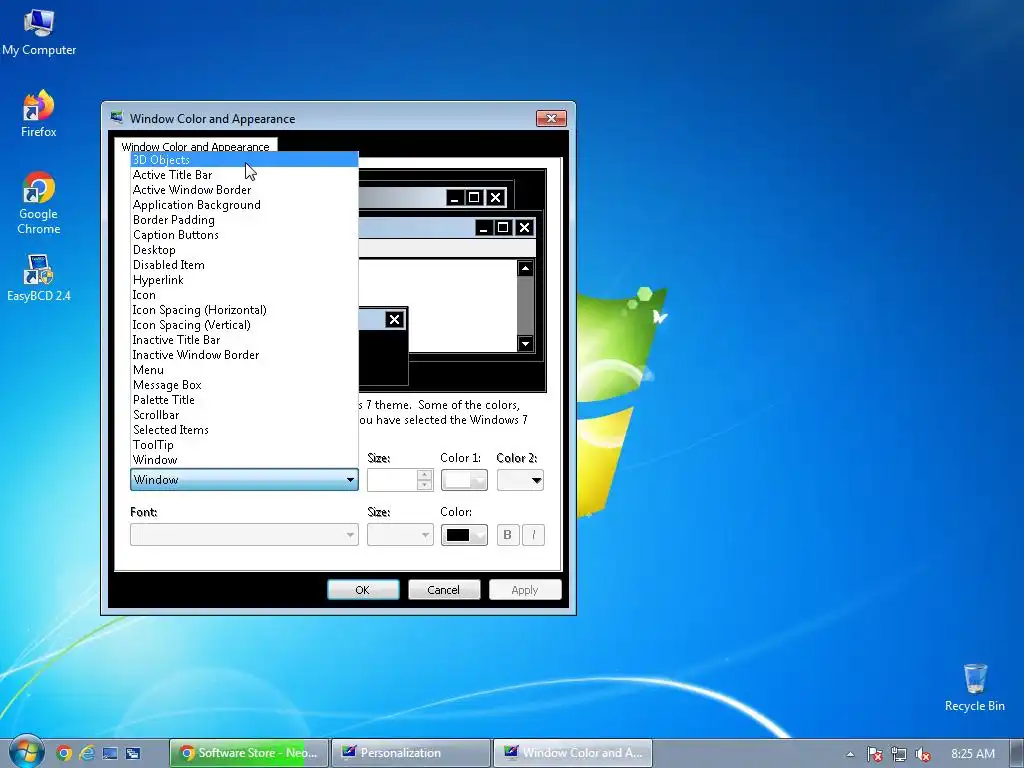The image size is (1024, 768).
Task: Open the Recycle Bin on the desktop
Action: tap(974, 687)
